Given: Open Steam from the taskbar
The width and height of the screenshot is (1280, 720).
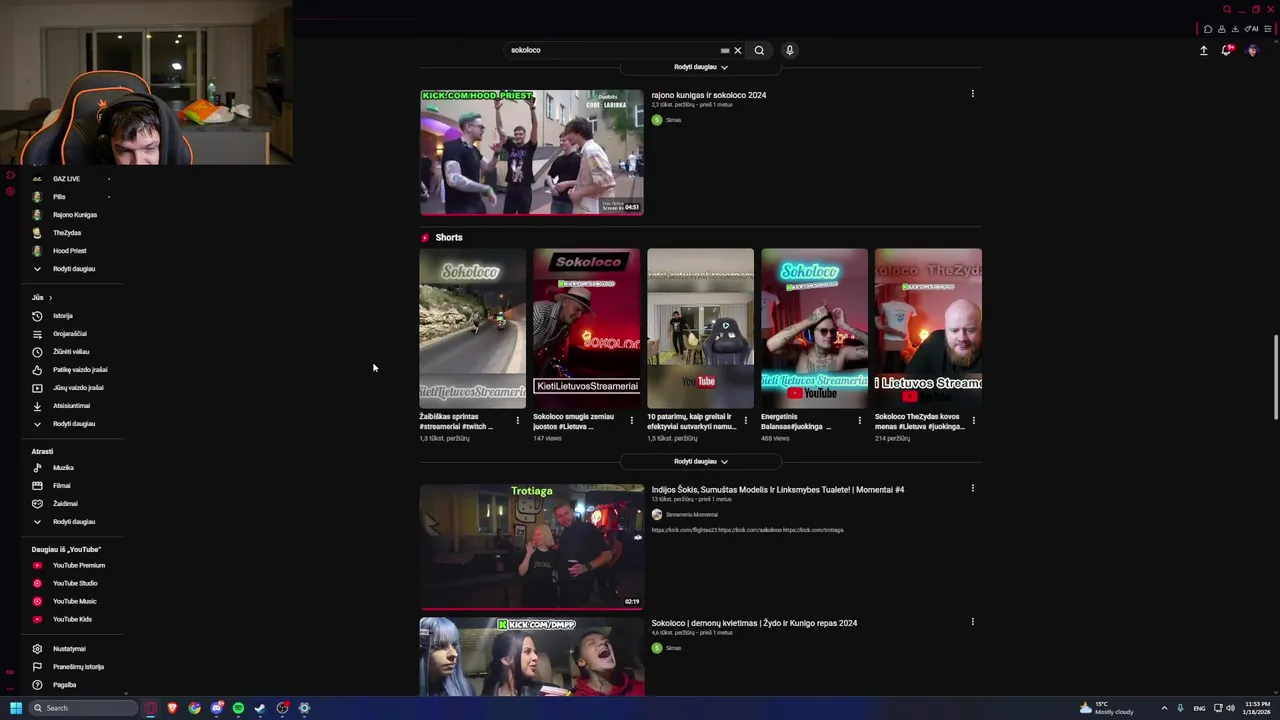Looking at the screenshot, I should pos(260,708).
